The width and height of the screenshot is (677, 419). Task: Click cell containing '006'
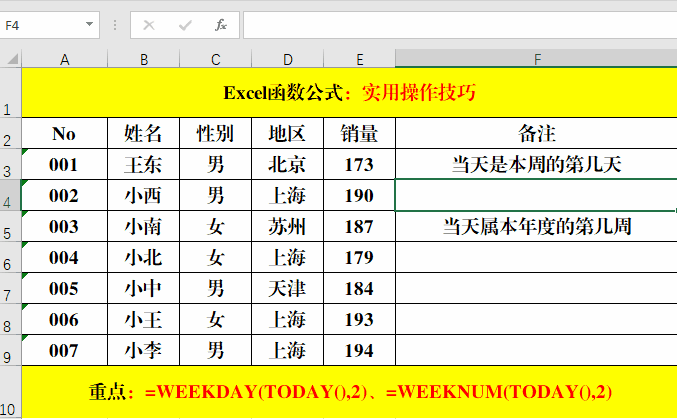point(64,319)
